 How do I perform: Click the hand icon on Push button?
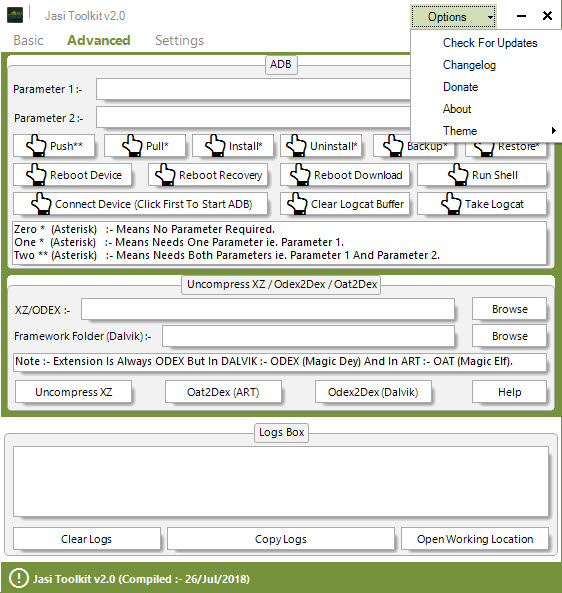tap(36, 146)
